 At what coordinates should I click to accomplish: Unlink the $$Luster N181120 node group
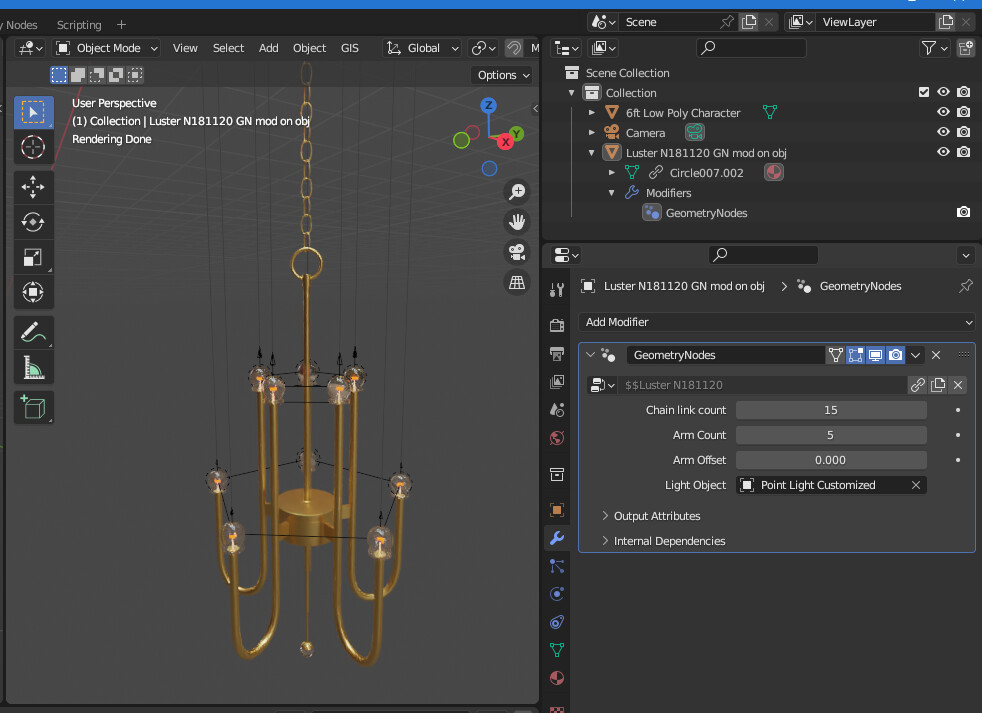958,385
